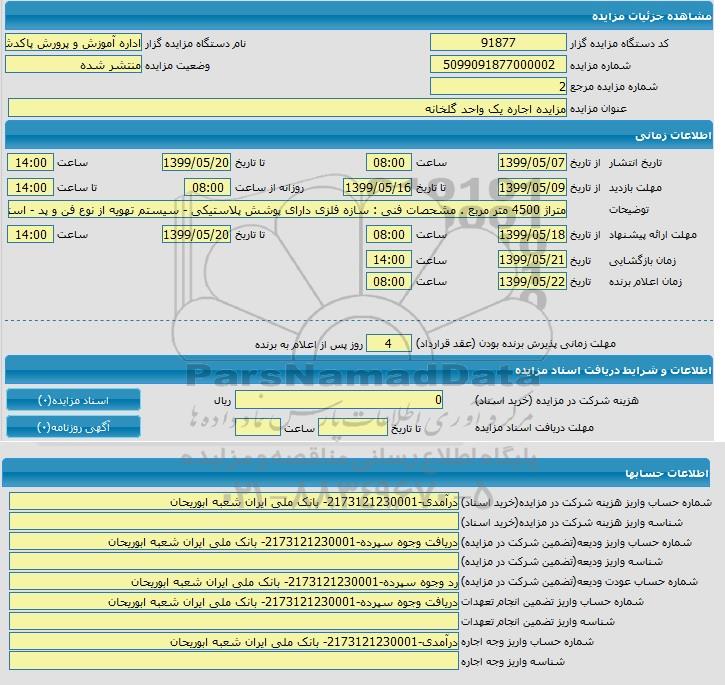725x685 pixels.
Task: Select the field showing 91877
Action: (498, 43)
